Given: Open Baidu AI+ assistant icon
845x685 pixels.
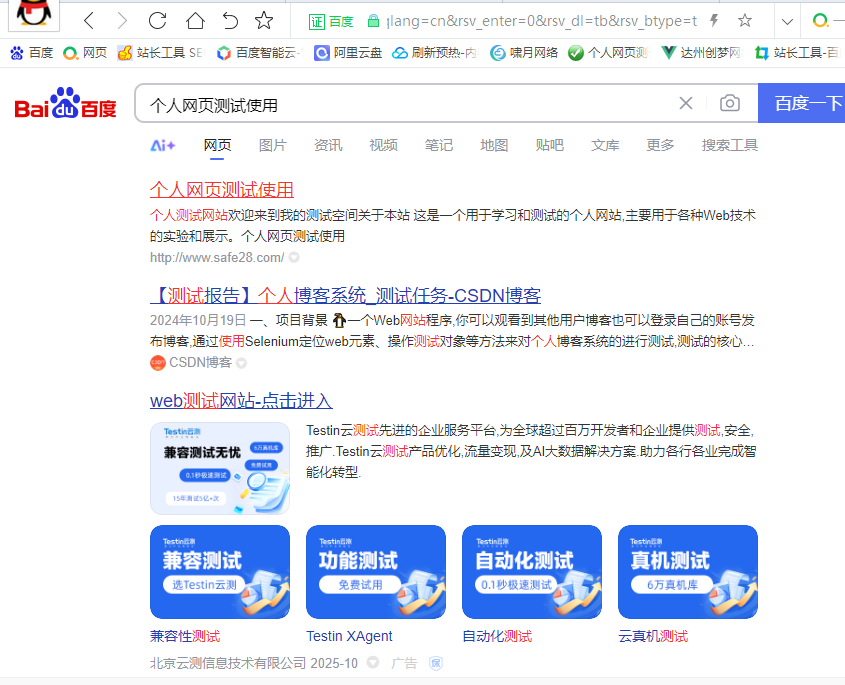Looking at the screenshot, I should [162, 145].
